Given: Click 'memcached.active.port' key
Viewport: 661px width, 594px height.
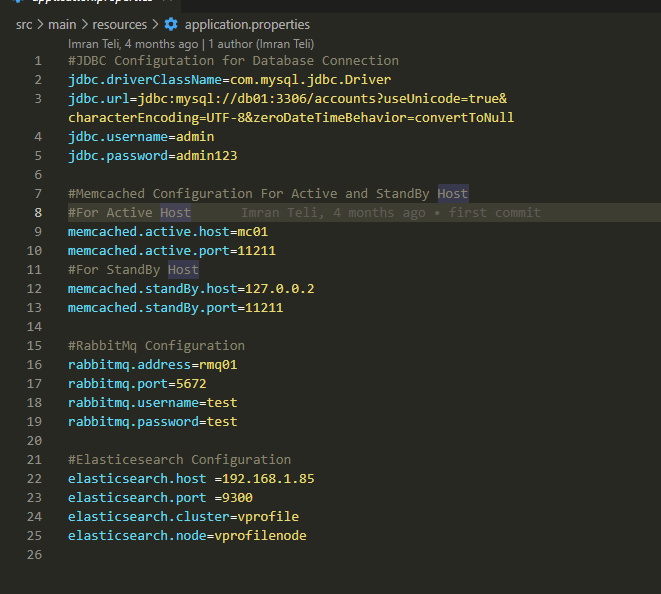Looking at the screenshot, I should [149, 250].
